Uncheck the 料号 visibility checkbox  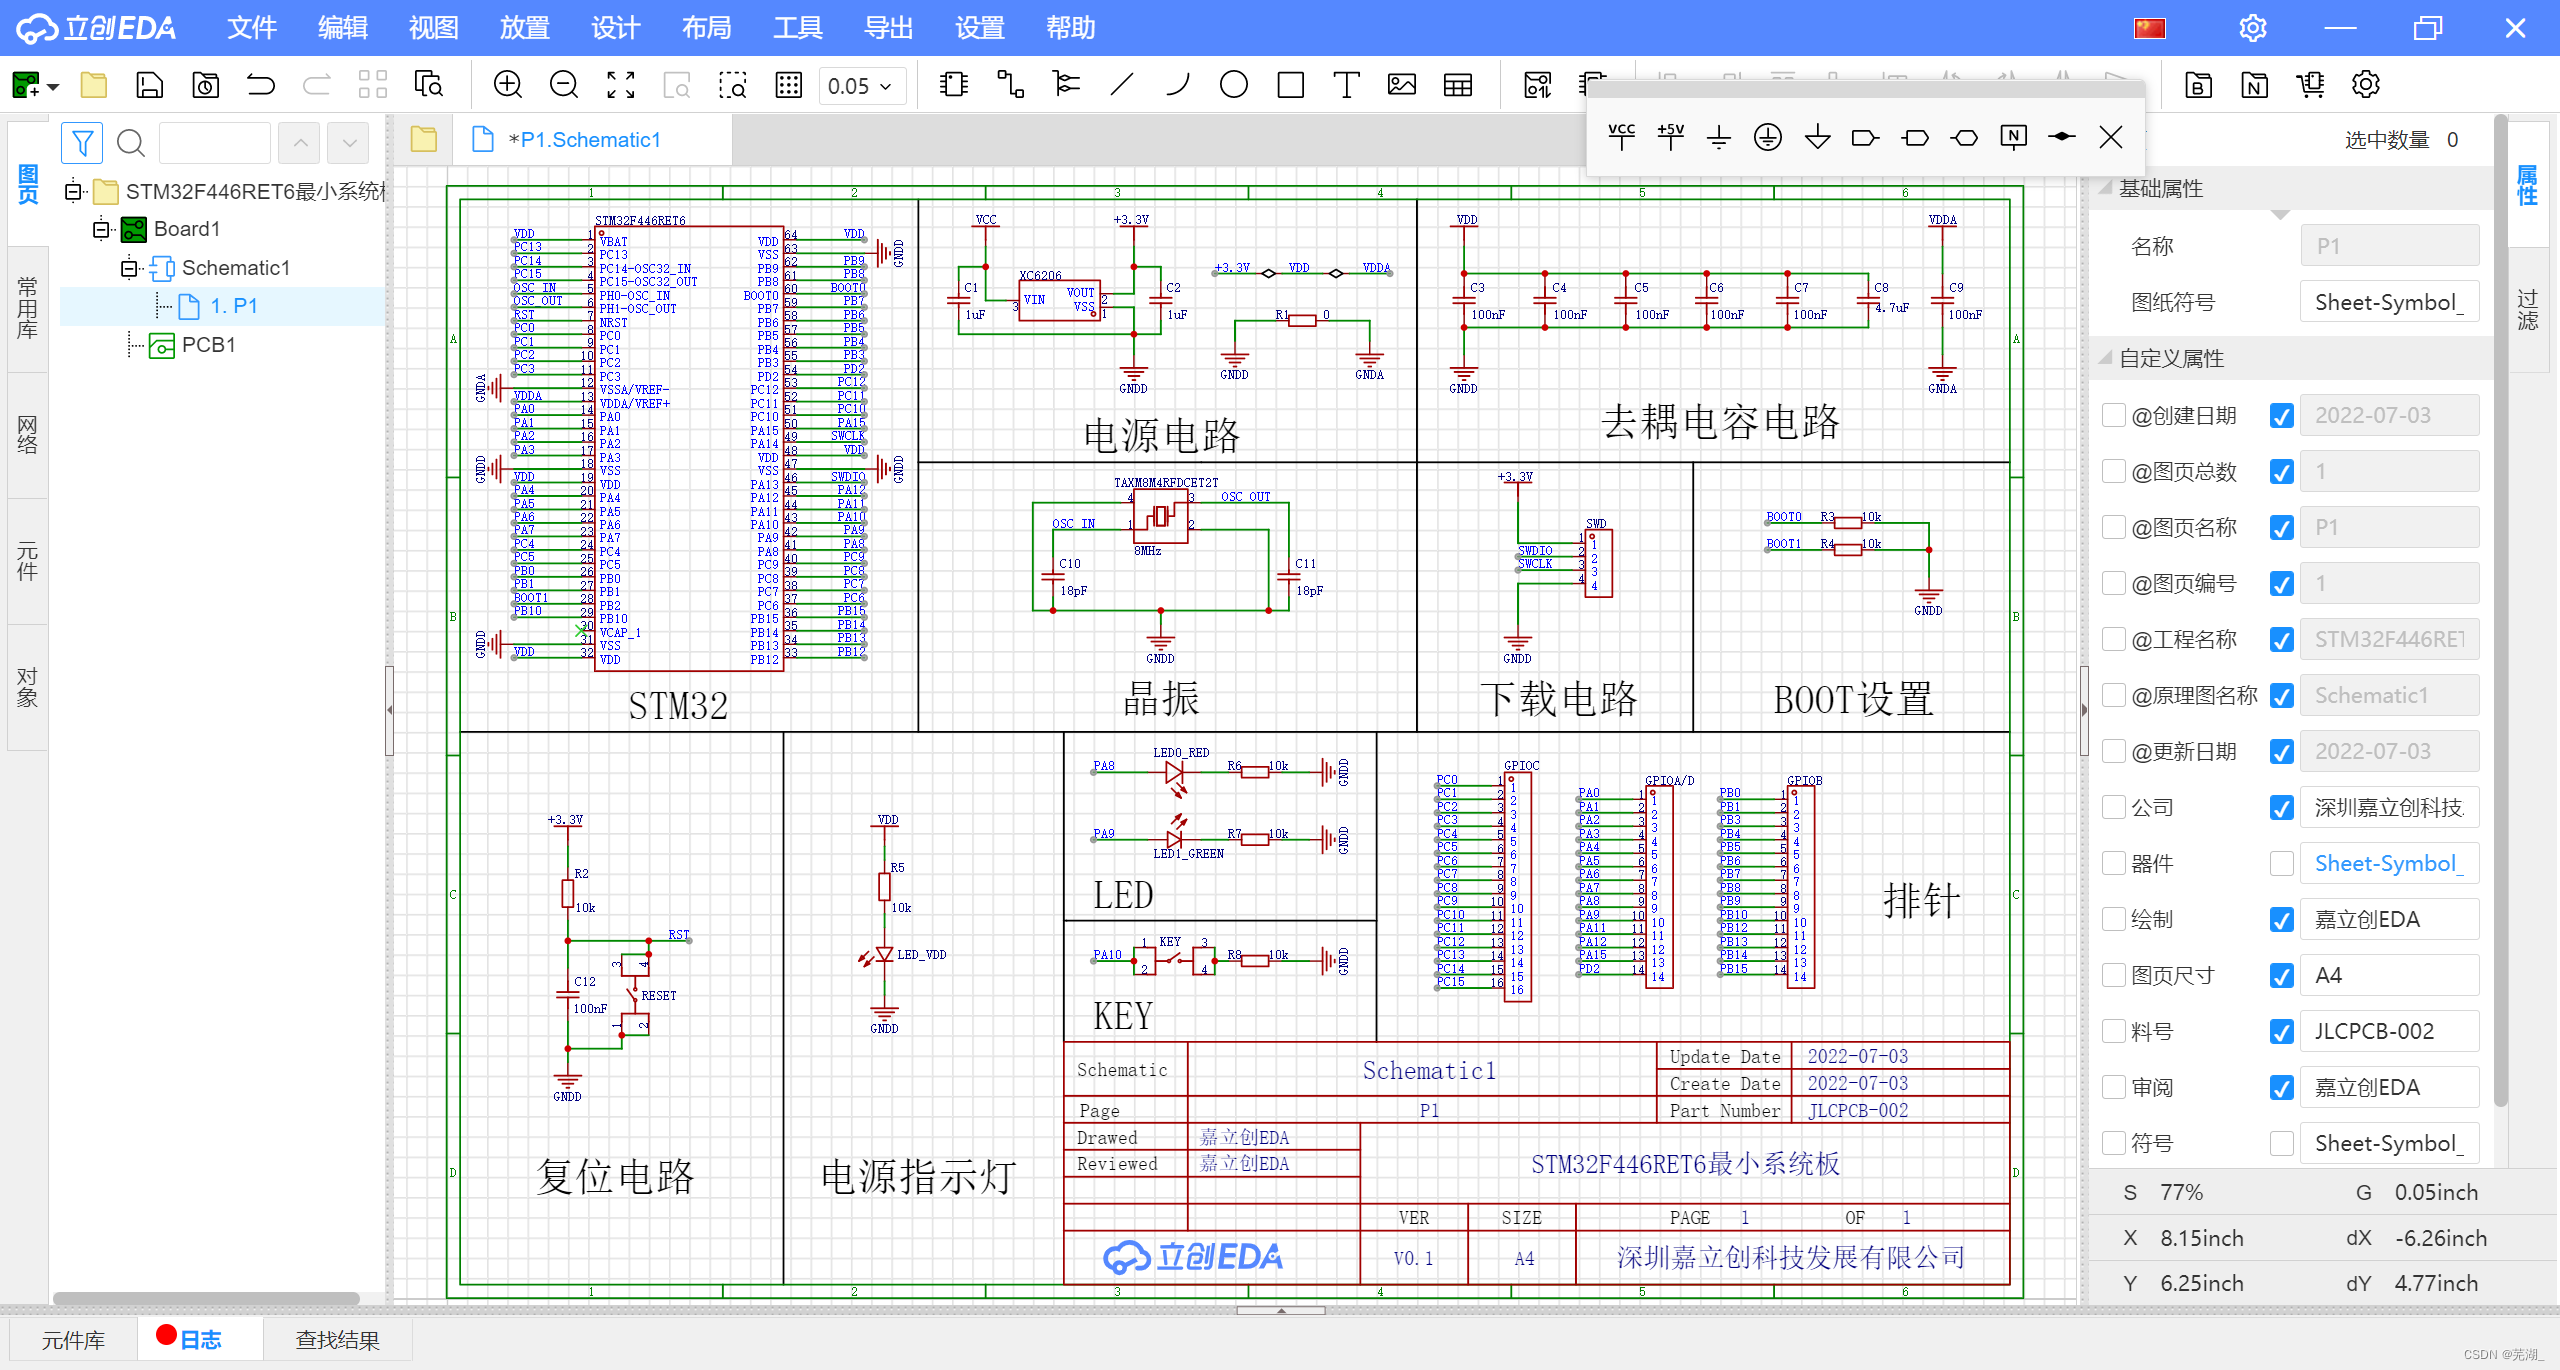click(x=2281, y=1031)
